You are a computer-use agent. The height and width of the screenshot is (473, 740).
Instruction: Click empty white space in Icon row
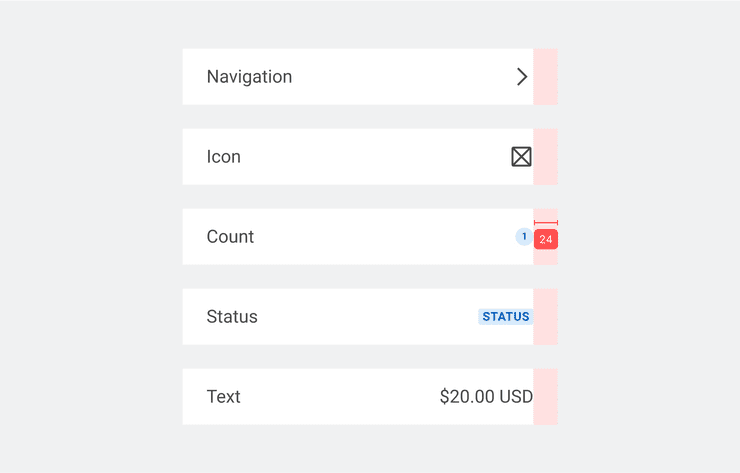click(x=380, y=157)
